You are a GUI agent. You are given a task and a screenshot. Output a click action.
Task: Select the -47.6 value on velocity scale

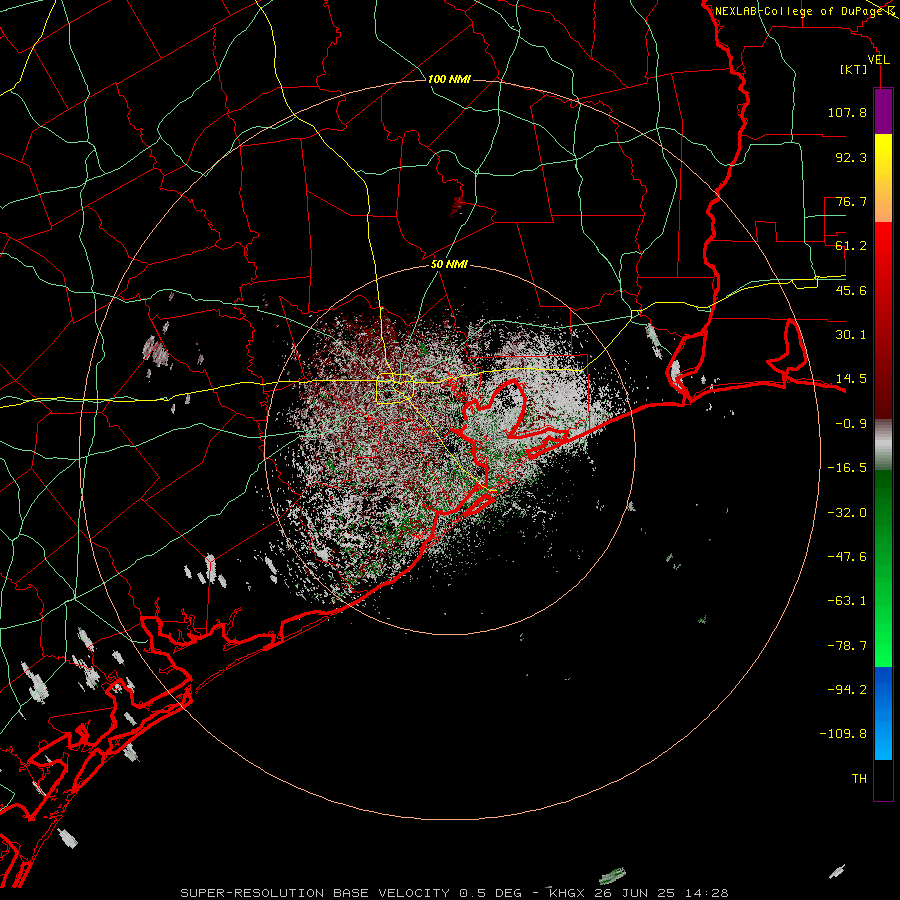pyautogui.click(x=847, y=557)
